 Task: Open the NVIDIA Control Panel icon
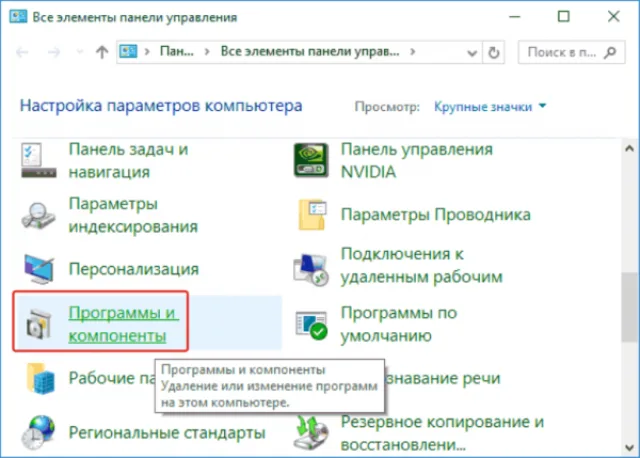[x=311, y=160]
